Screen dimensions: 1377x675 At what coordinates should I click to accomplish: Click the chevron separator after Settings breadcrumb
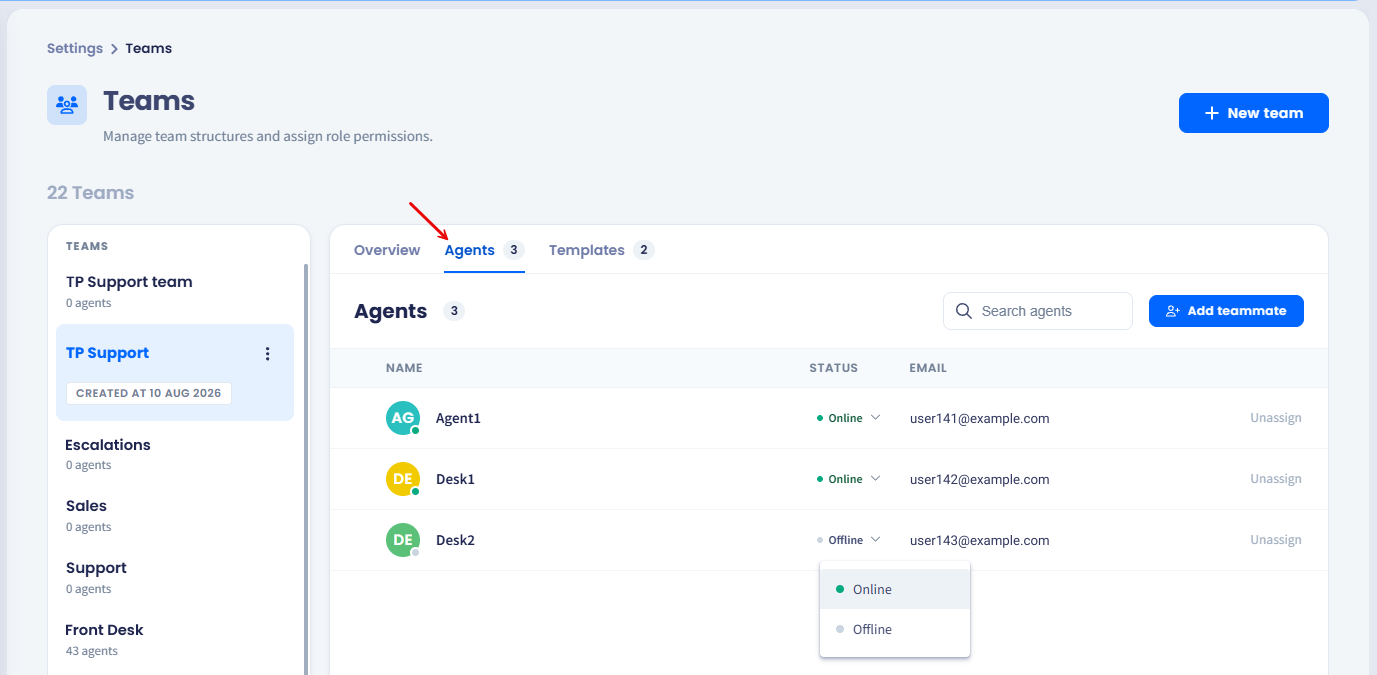point(114,49)
